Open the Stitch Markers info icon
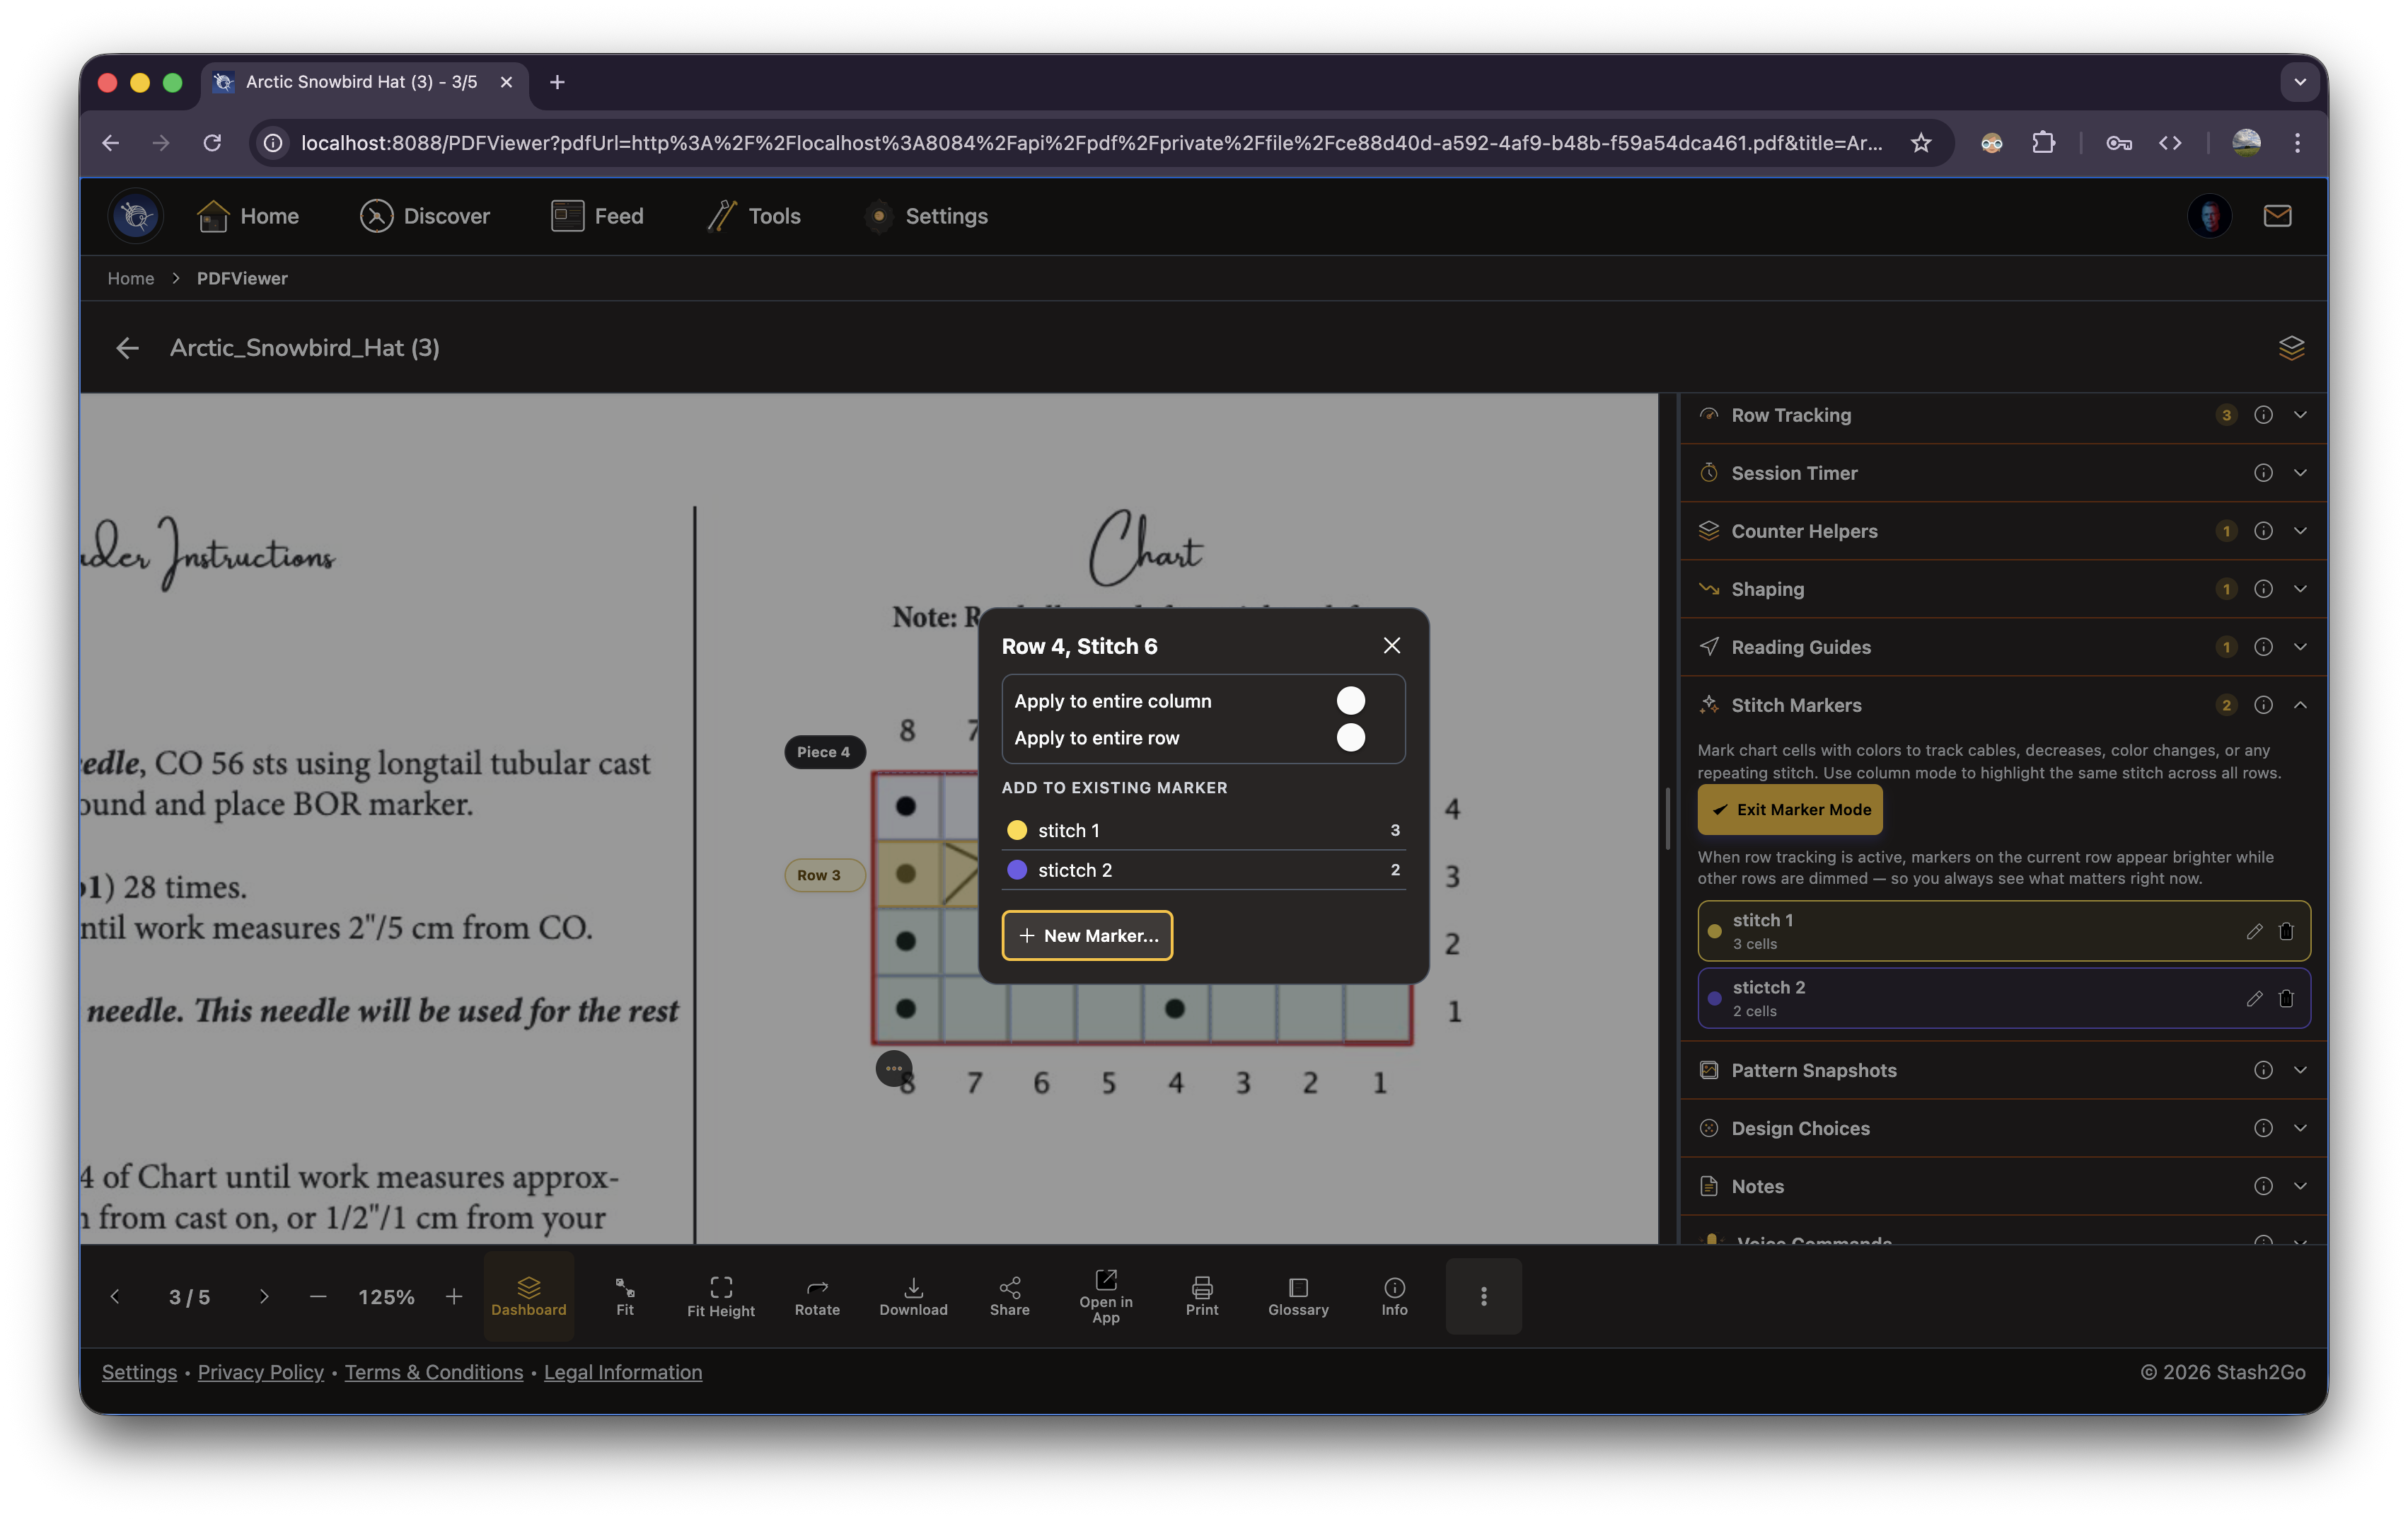2408x1520 pixels. [2263, 705]
